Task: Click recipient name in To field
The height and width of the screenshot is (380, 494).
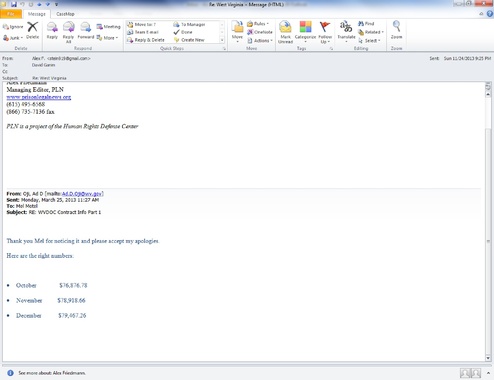Action: 43,65
